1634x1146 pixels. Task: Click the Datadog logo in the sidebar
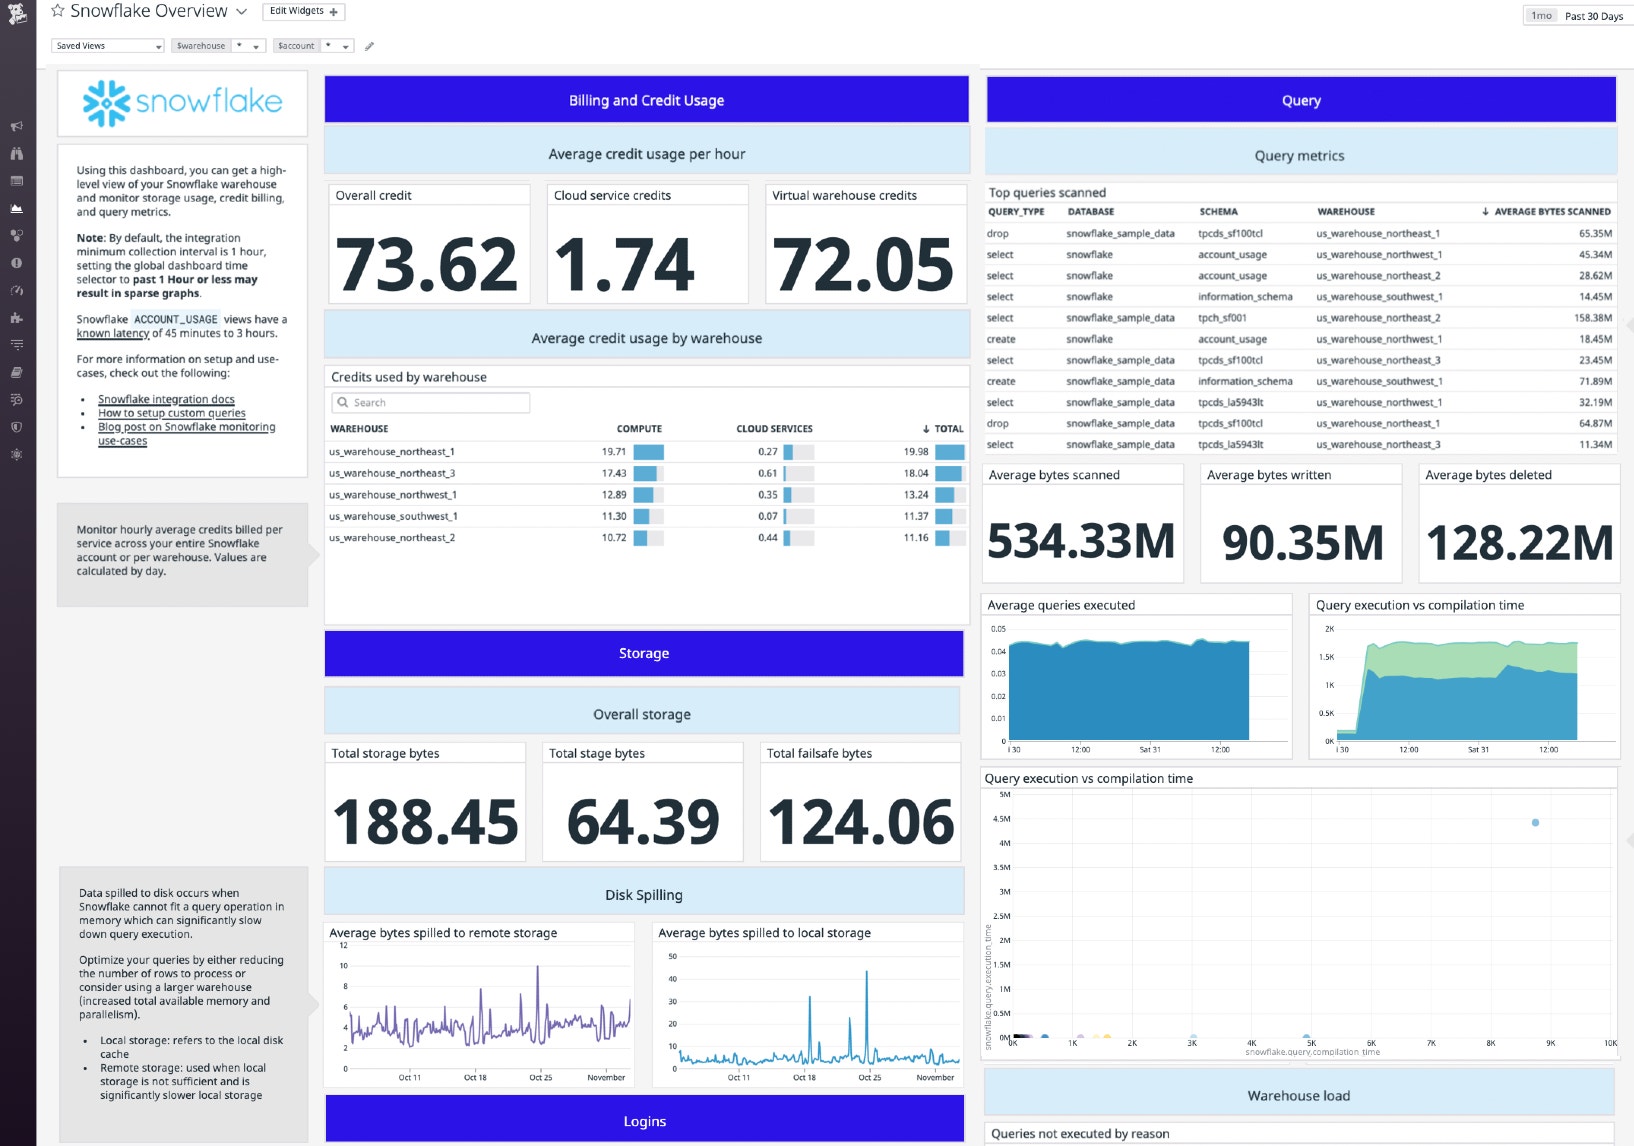[x=17, y=14]
